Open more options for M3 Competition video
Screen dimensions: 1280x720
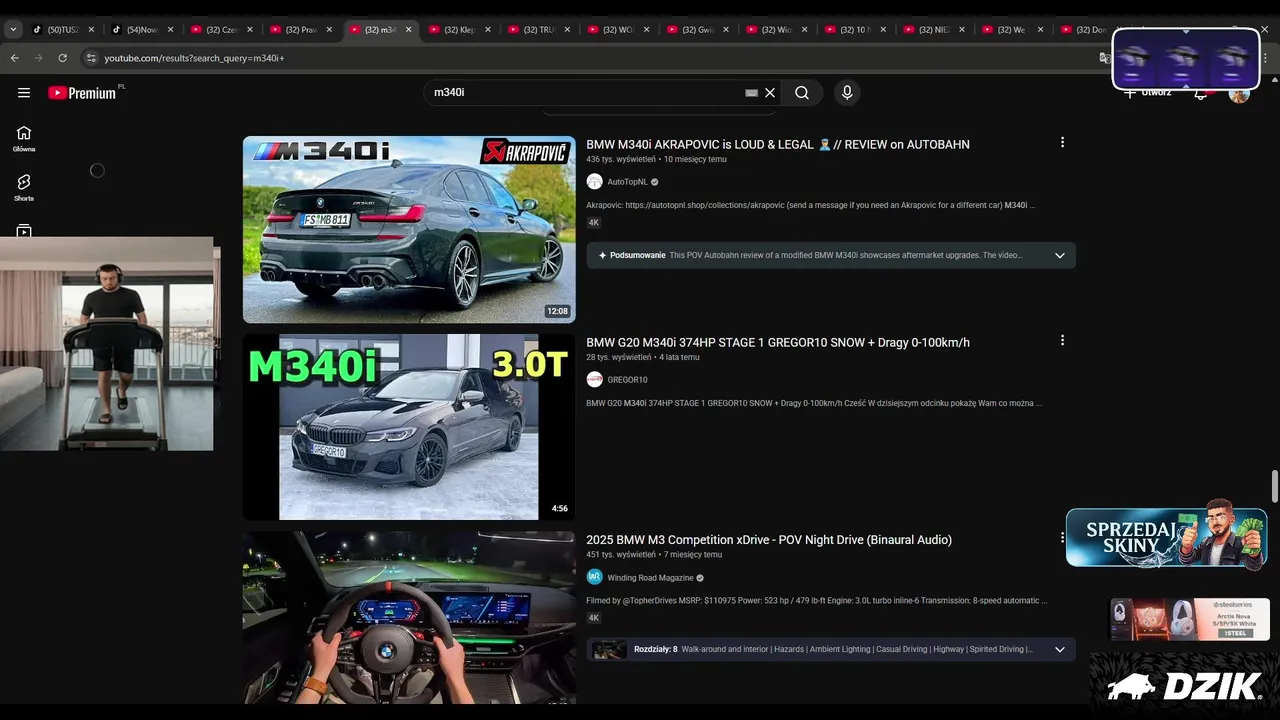[x=1062, y=538]
